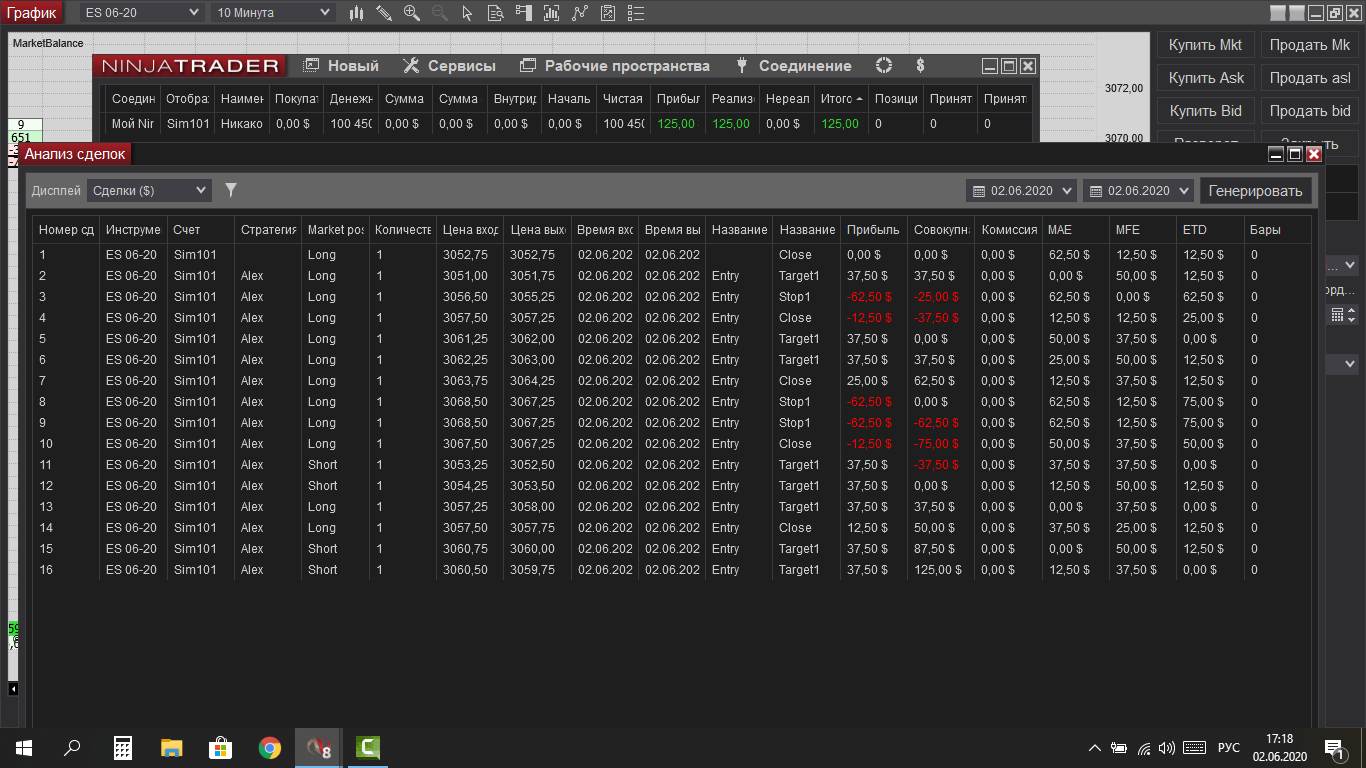Image resolution: width=1366 pixels, height=768 pixels.
Task: Open the ES 06-20 instrument dropdown
Action: [142, 13]
